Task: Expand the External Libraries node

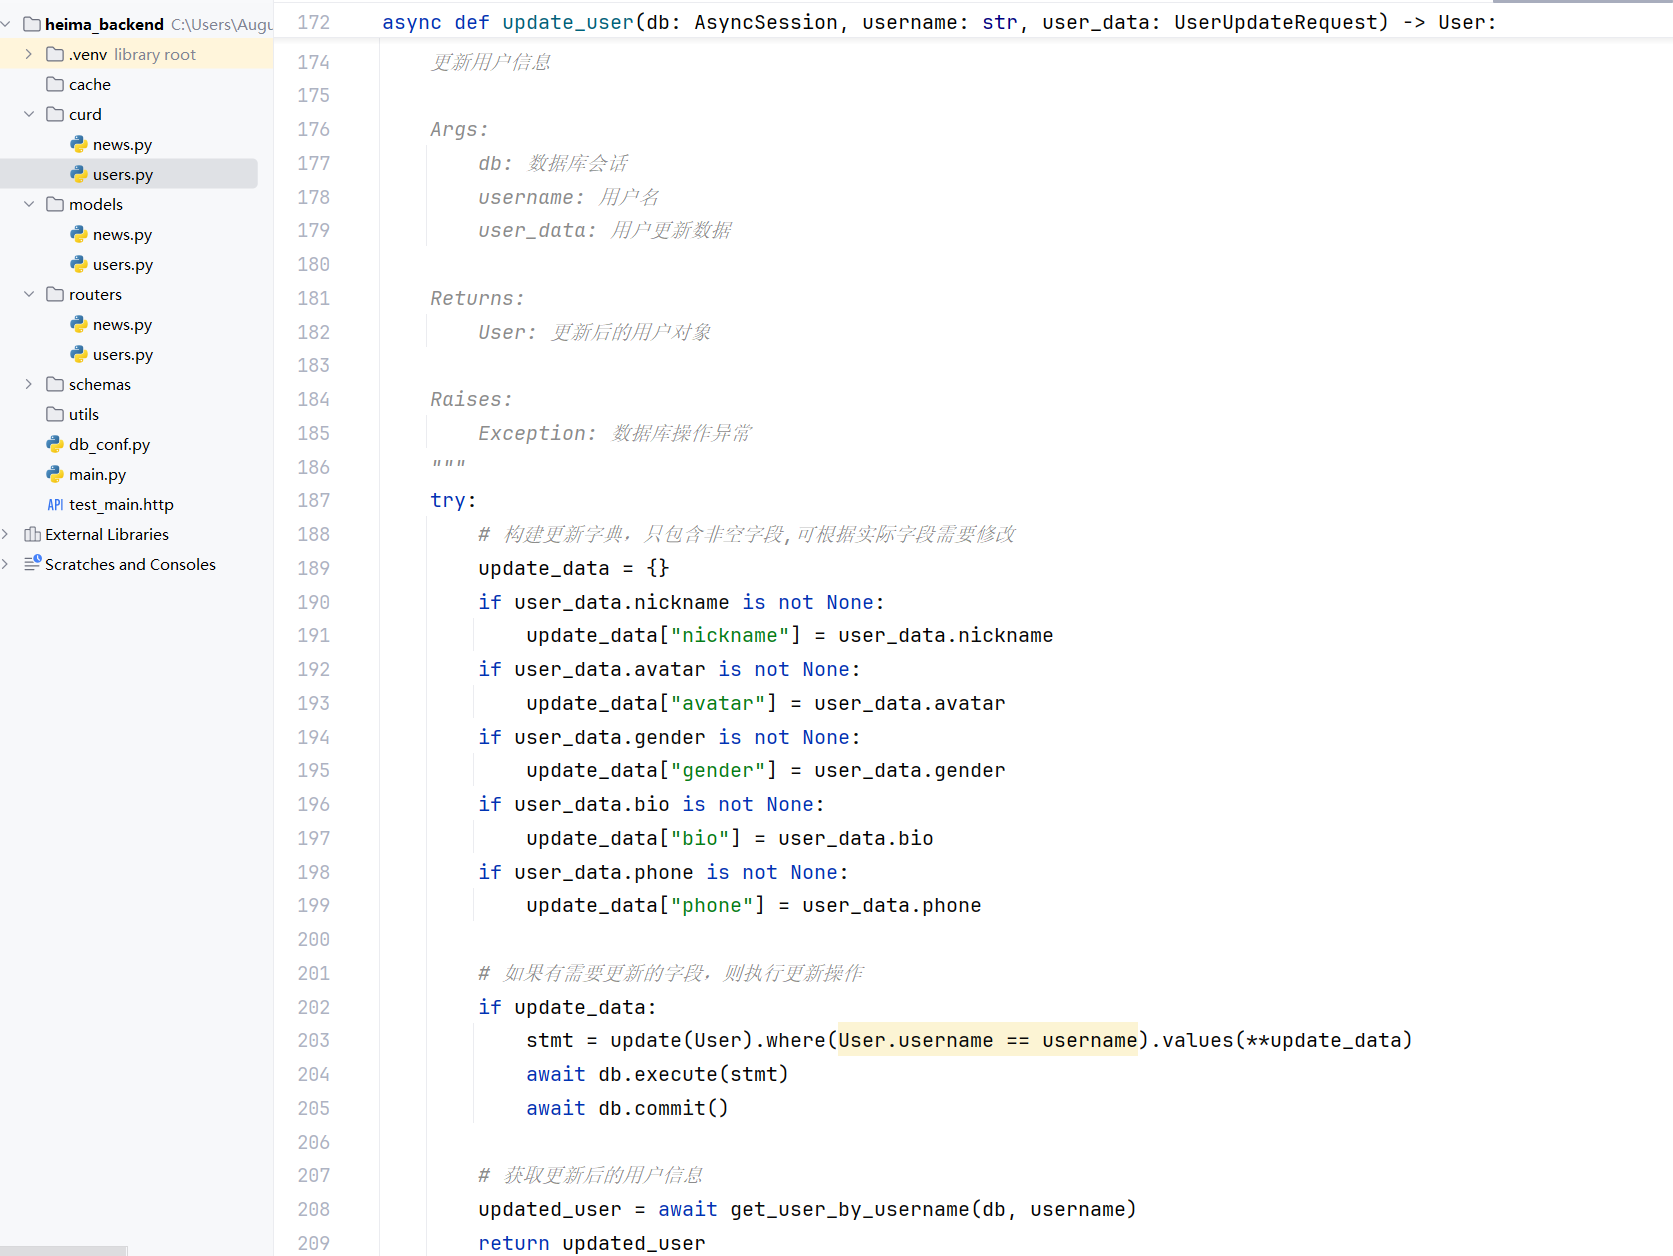Action: pyautogui.click(x=6, y=534)
